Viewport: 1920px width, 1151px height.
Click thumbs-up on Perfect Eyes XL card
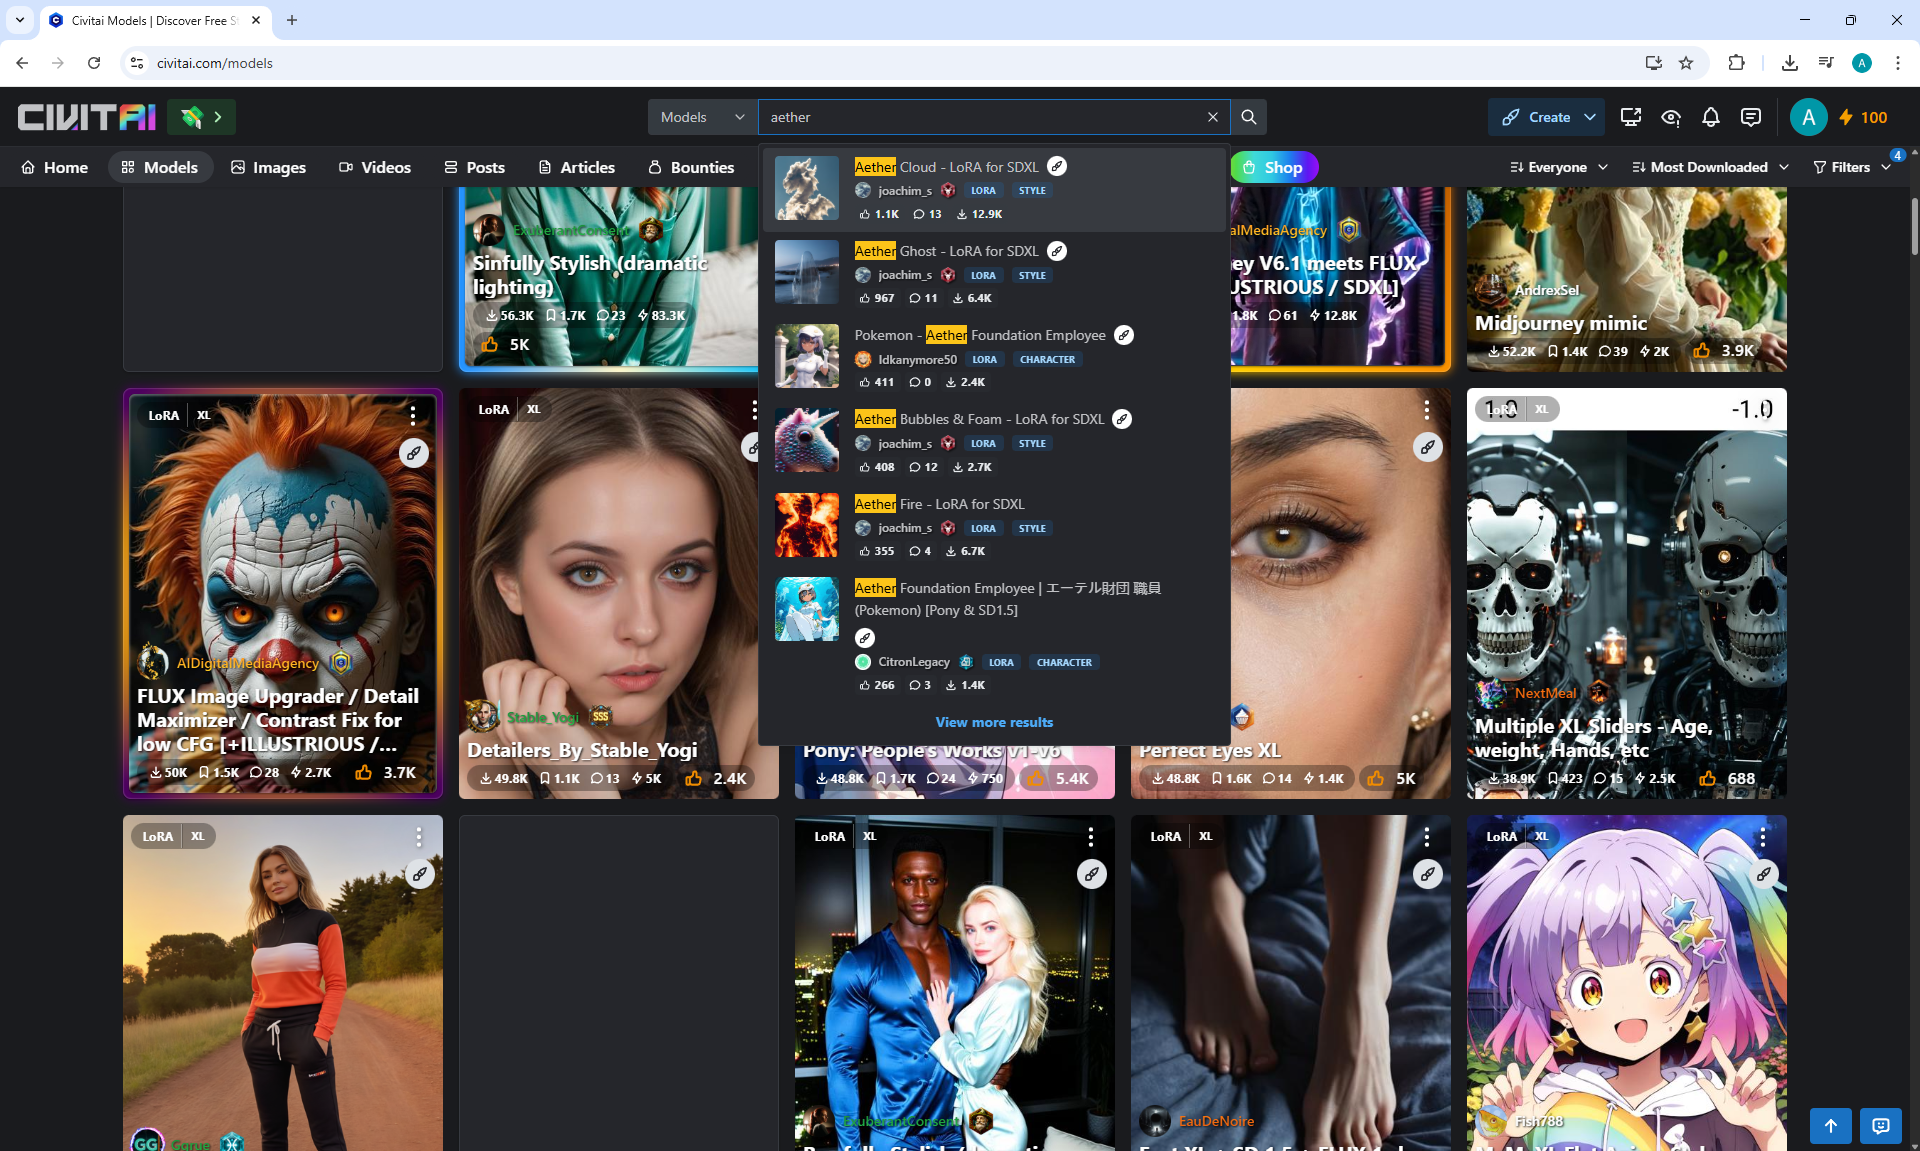[1377, 778]
